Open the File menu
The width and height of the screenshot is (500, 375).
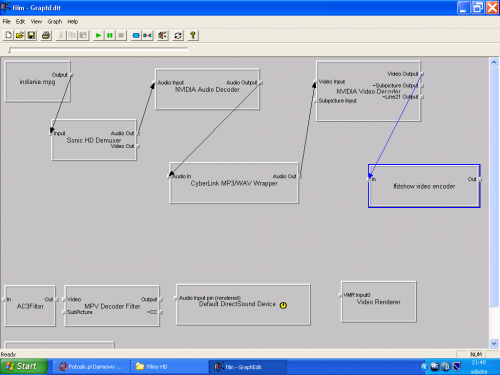[7, 22]
